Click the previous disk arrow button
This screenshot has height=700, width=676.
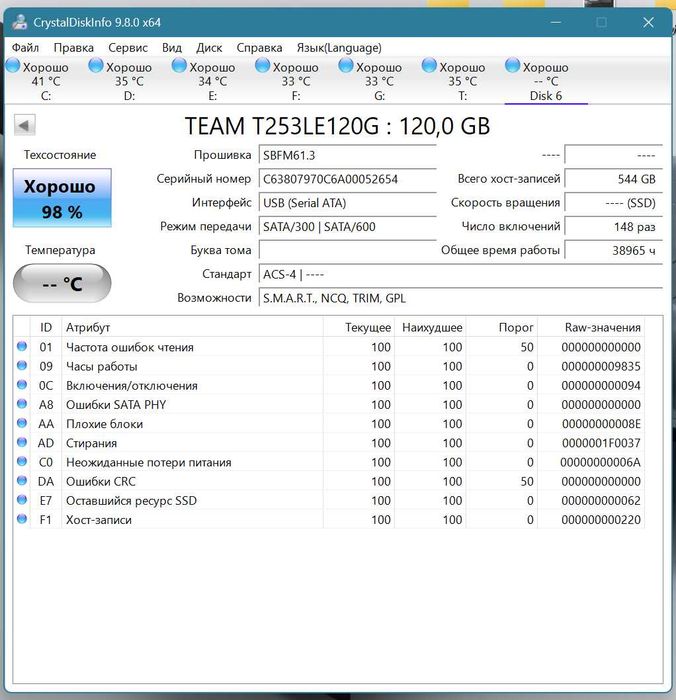[x=25, y=125]
